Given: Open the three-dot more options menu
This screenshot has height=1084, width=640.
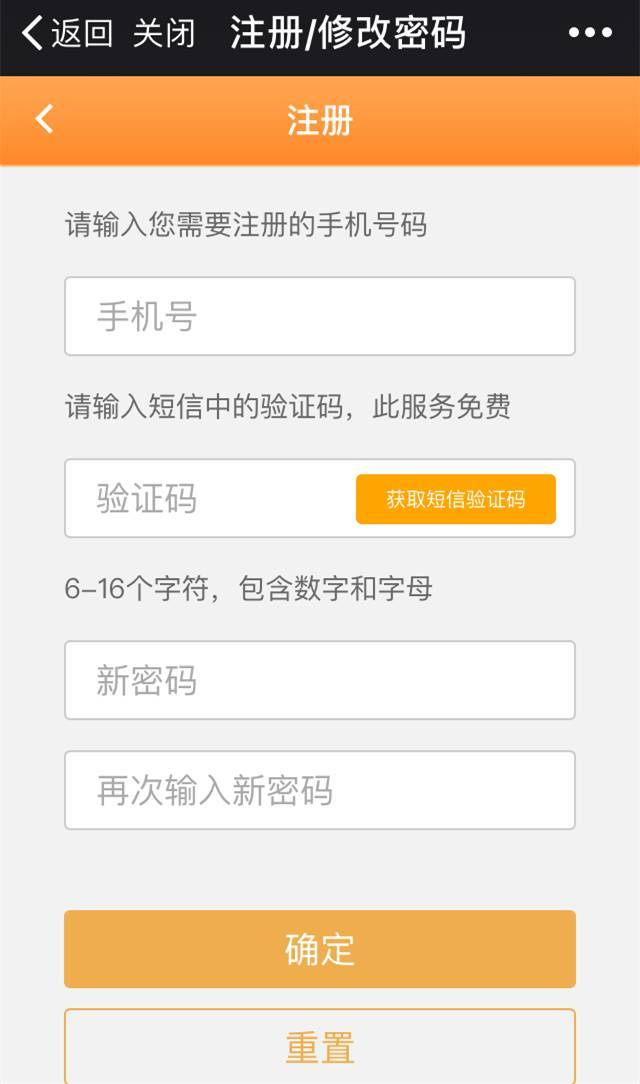Looking at the screenshot, I should pos(590,33).
